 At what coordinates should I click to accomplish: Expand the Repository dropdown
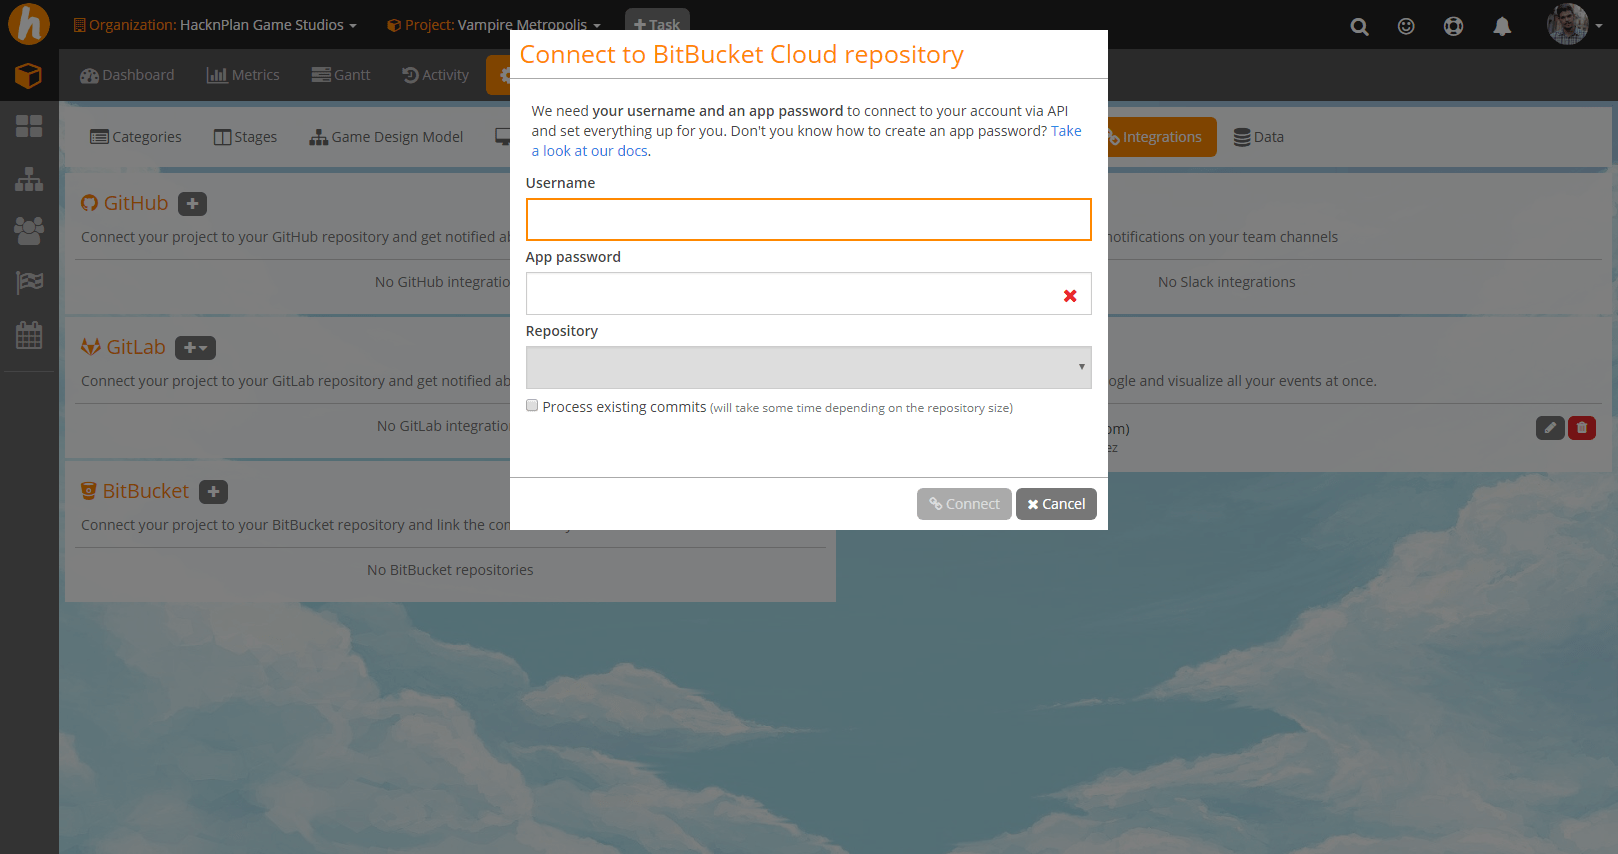808,367
